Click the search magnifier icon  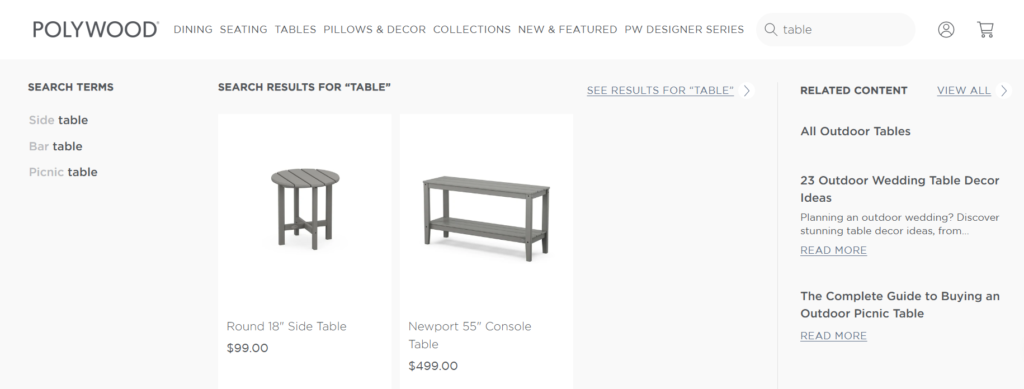(771, 29)
